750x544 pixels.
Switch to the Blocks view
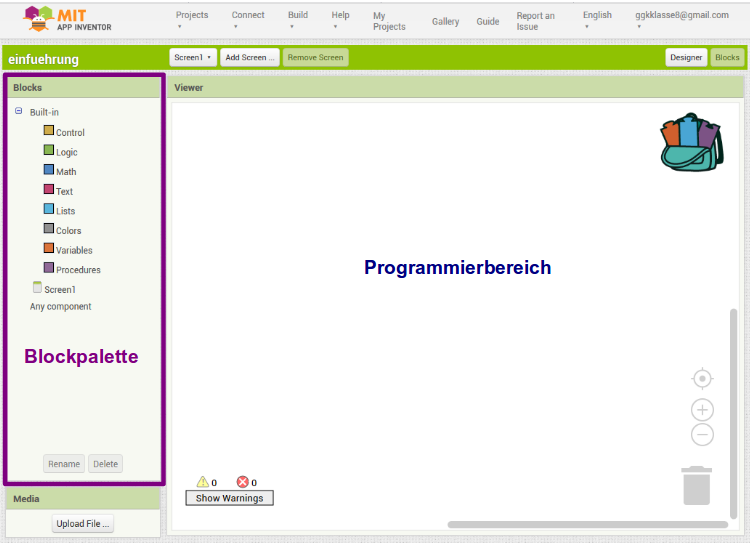click(727, 58)
